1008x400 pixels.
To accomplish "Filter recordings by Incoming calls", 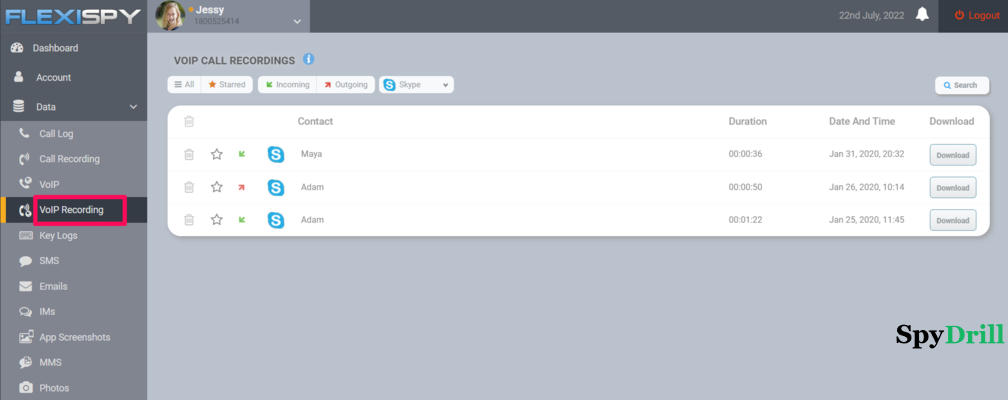I will [287, 85].
